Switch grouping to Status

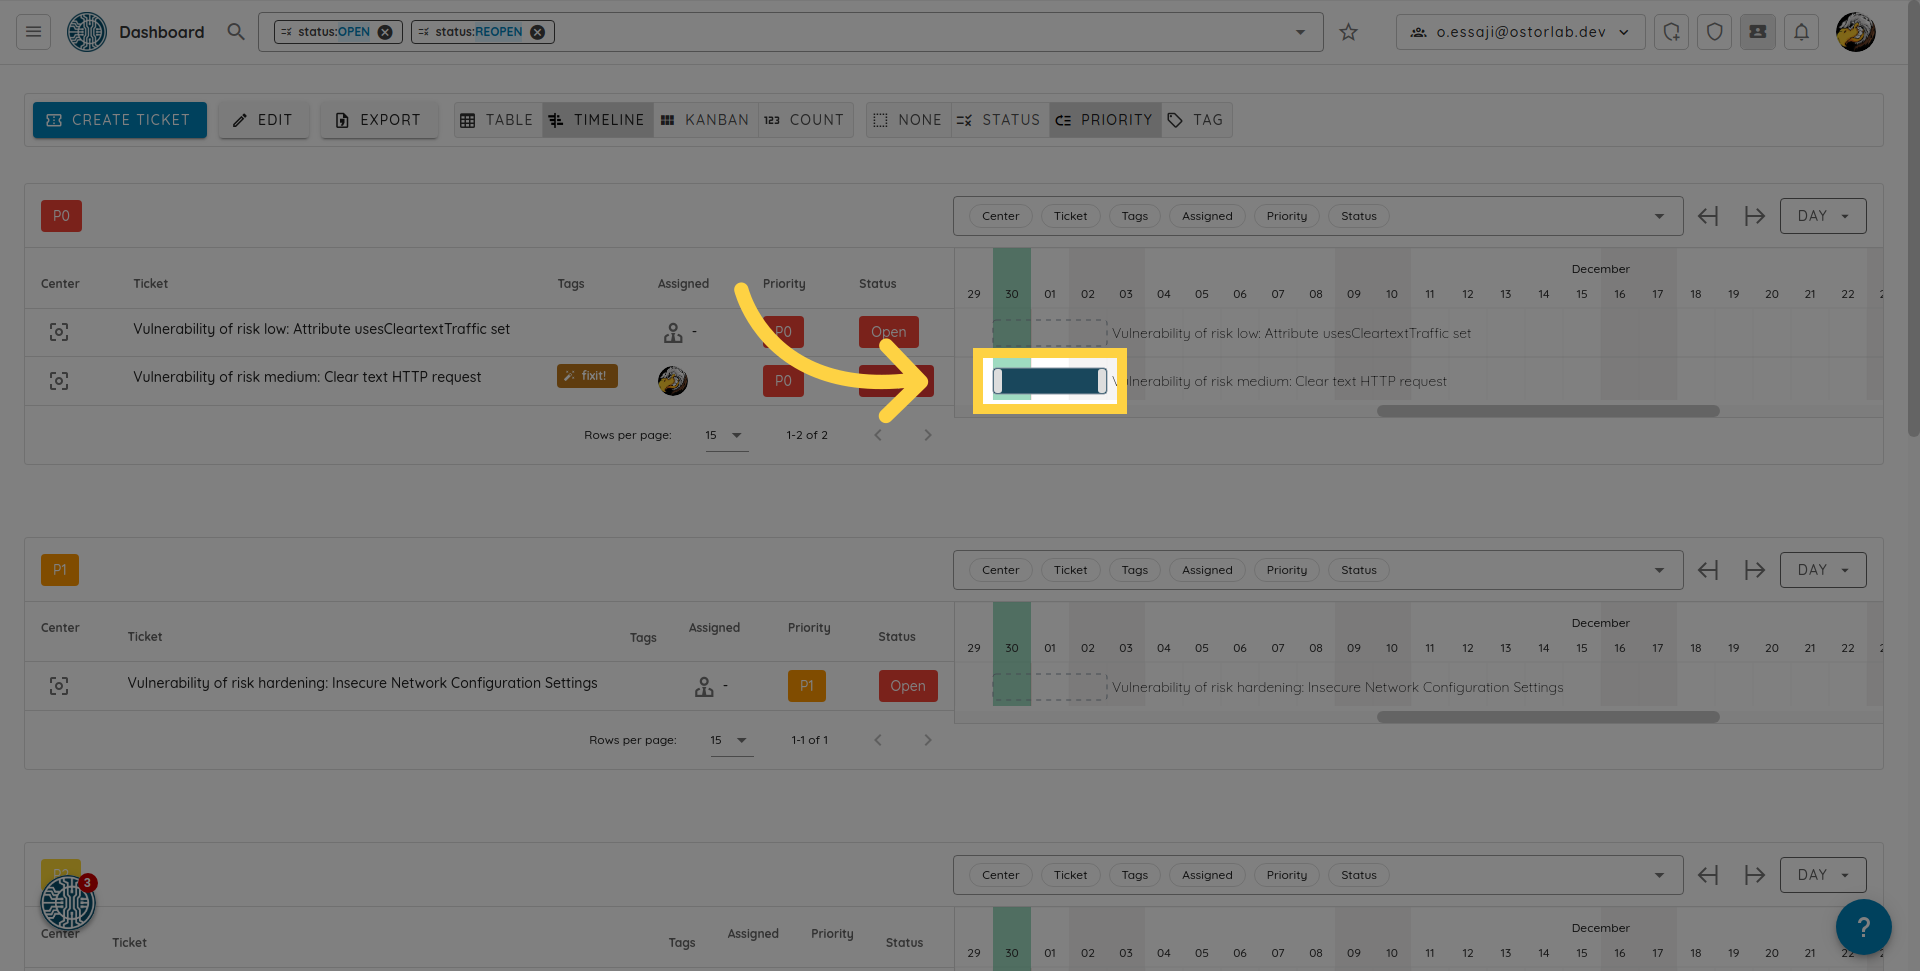click(999, 120)
